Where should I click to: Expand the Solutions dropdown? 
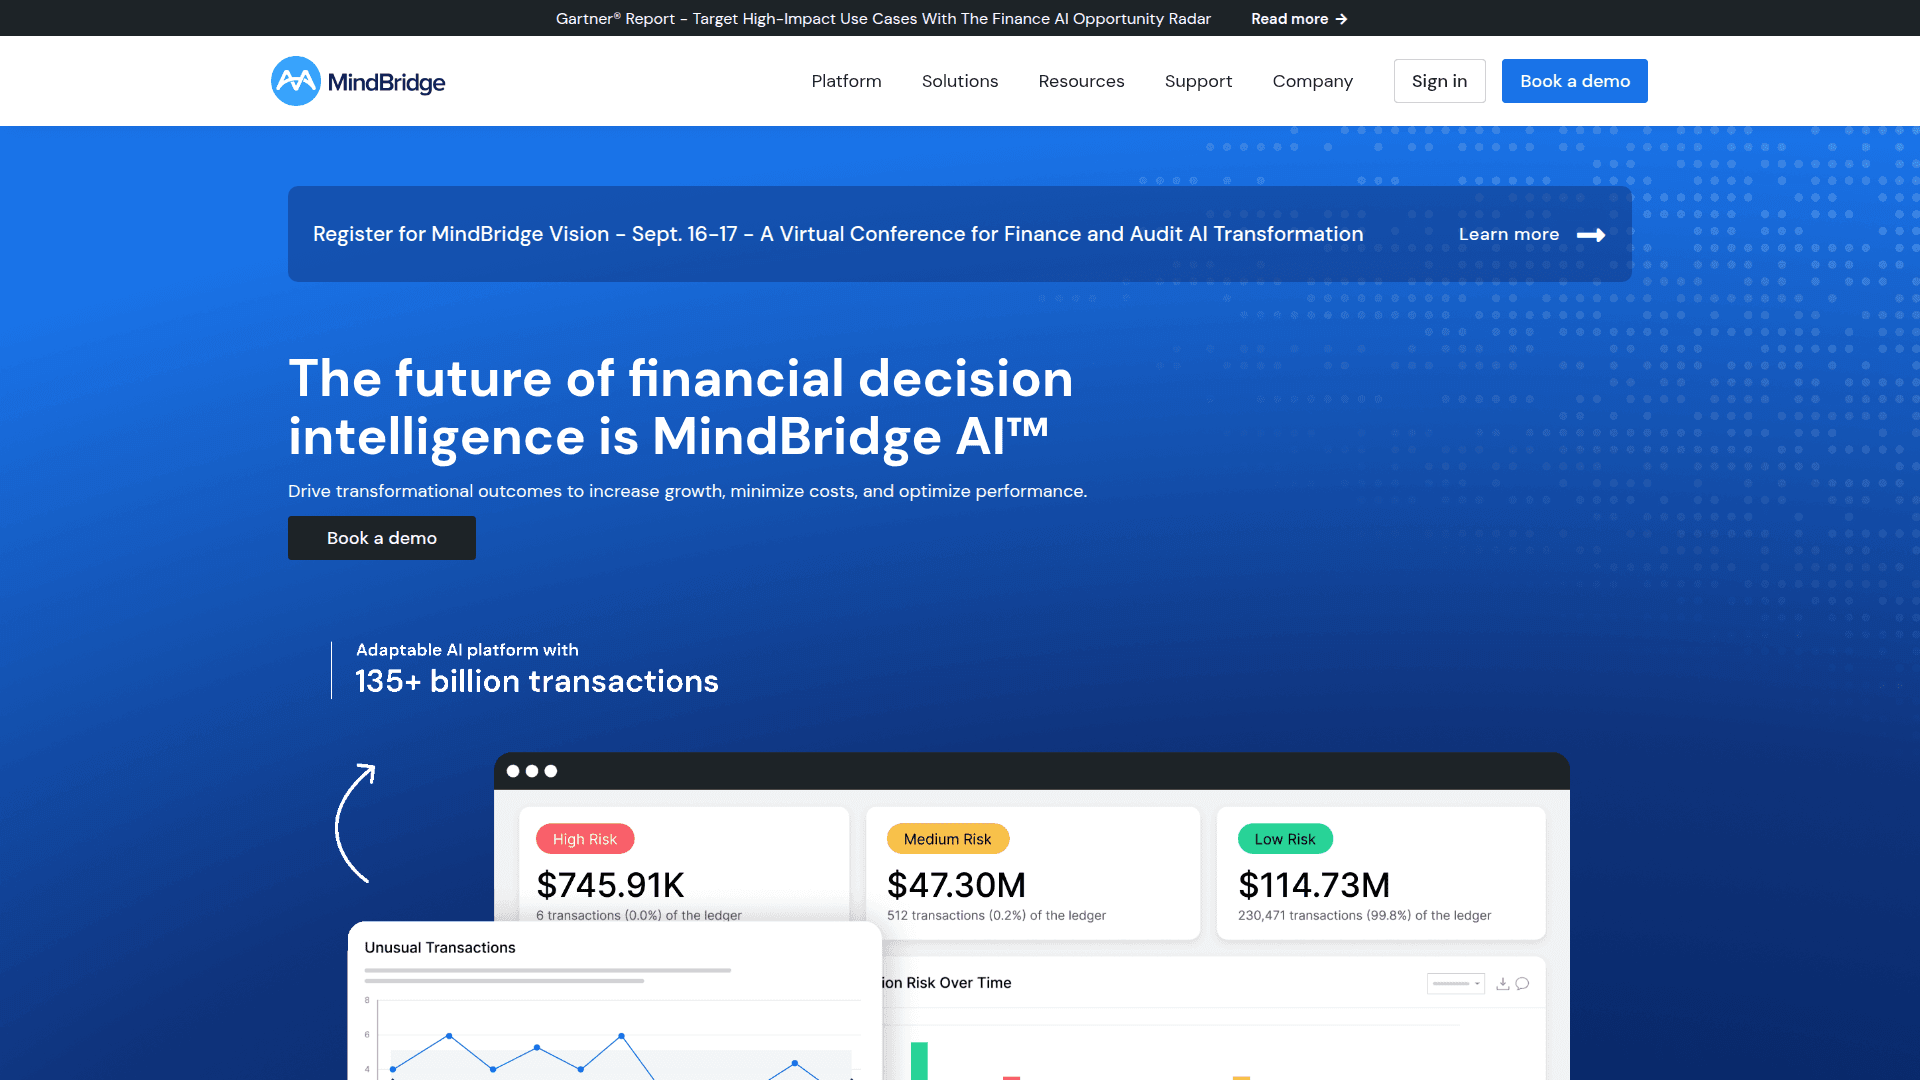pyautogui.click(x=959, y=81)
